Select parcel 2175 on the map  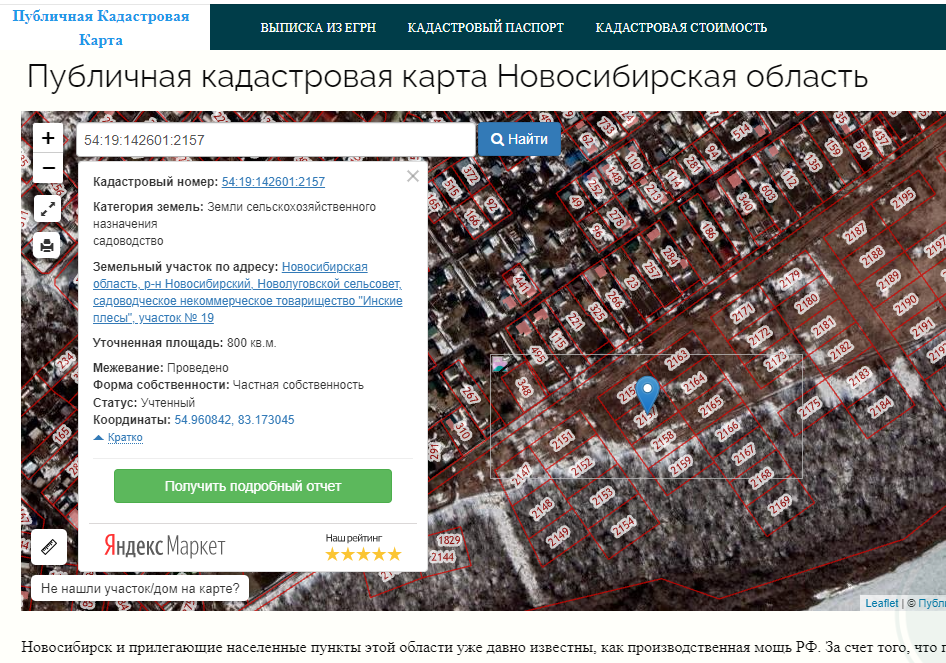[x=809, y=408]
